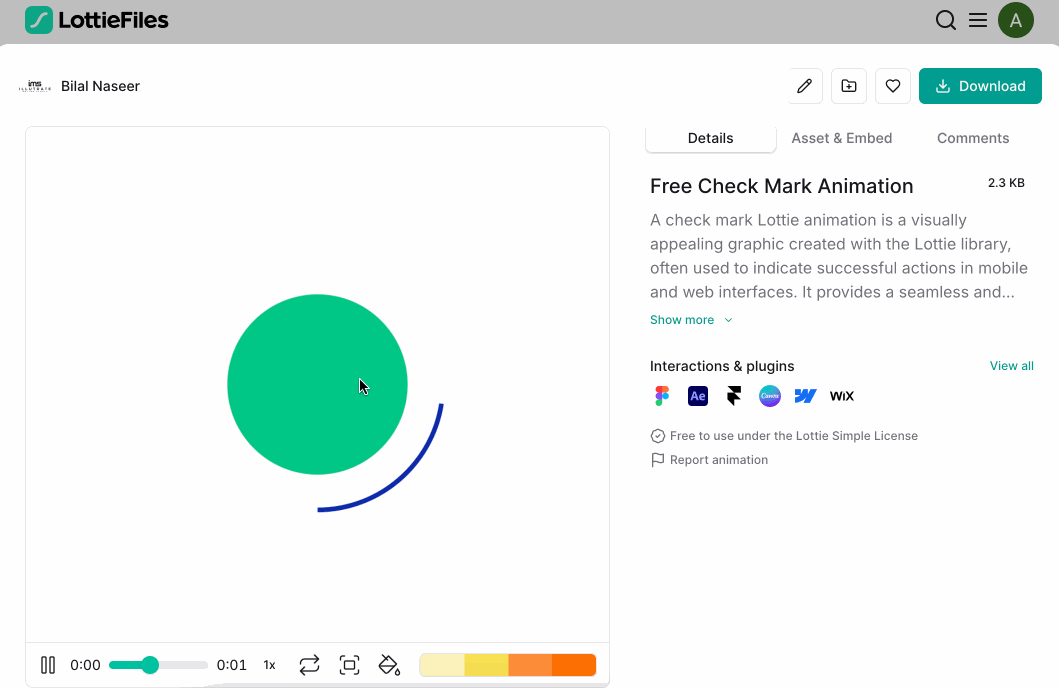Like the animation with the heart icon
The width and height of the screenshot is (1059, 688).
tap(892, 86)
